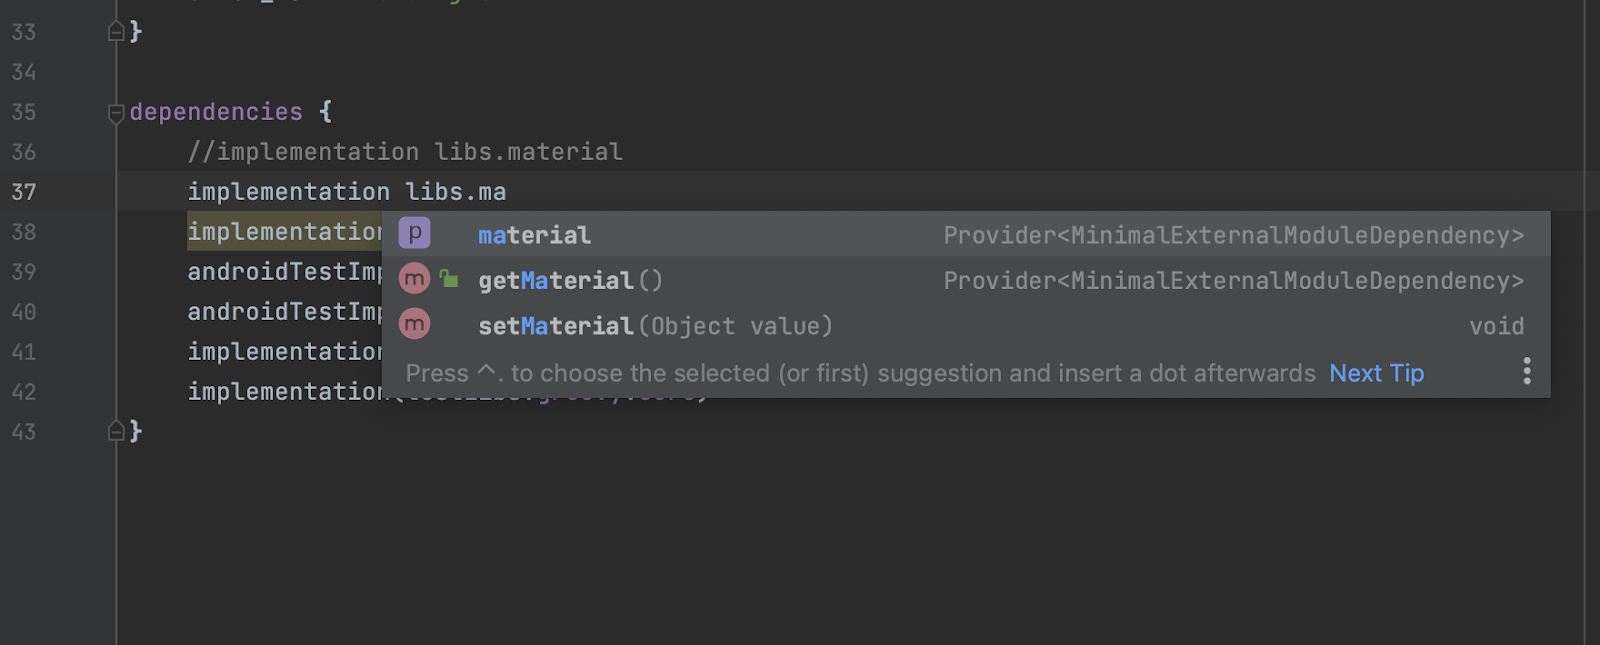
Task: Click the method icon beside "setMaterial"
Action: [x=414, y=323]
